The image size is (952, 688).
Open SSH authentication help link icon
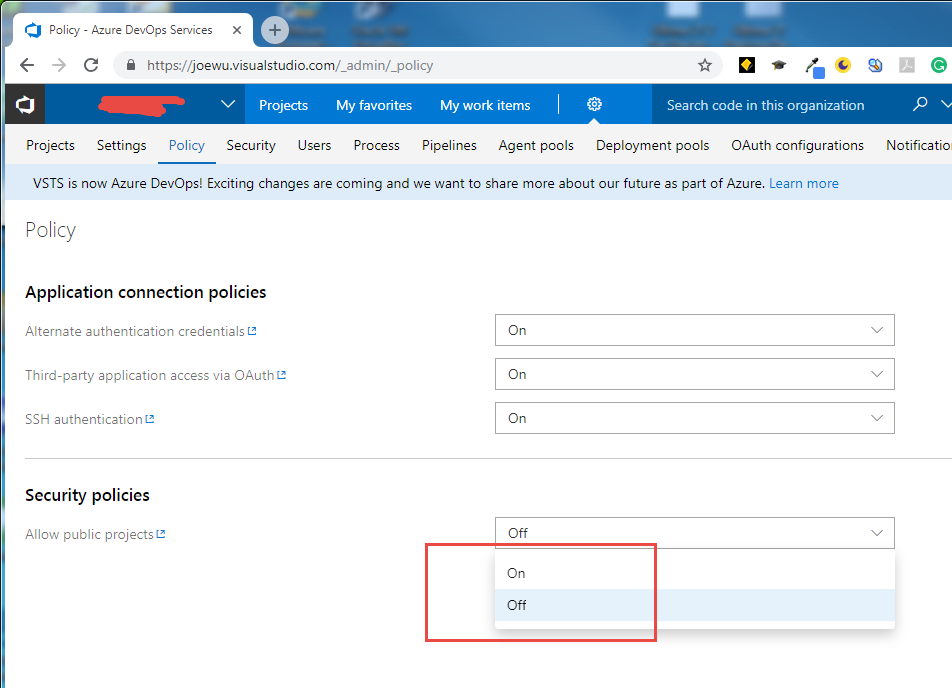[x=150, y=419]
